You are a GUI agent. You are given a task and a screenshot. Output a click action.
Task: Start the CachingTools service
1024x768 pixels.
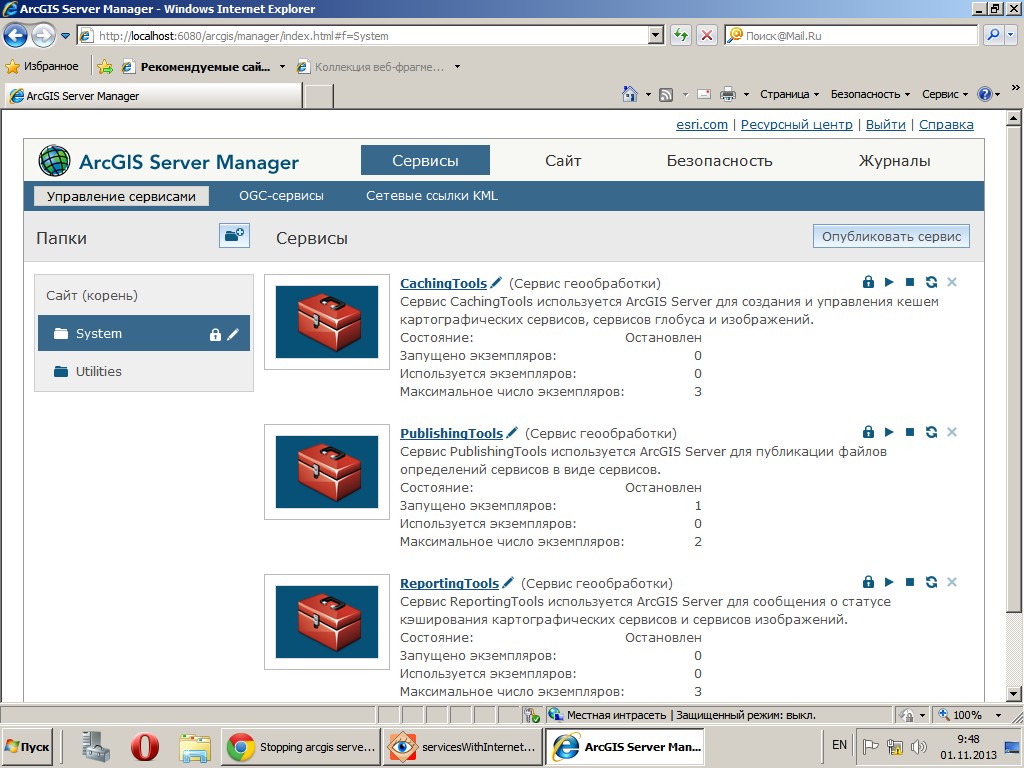pos(889,282)
